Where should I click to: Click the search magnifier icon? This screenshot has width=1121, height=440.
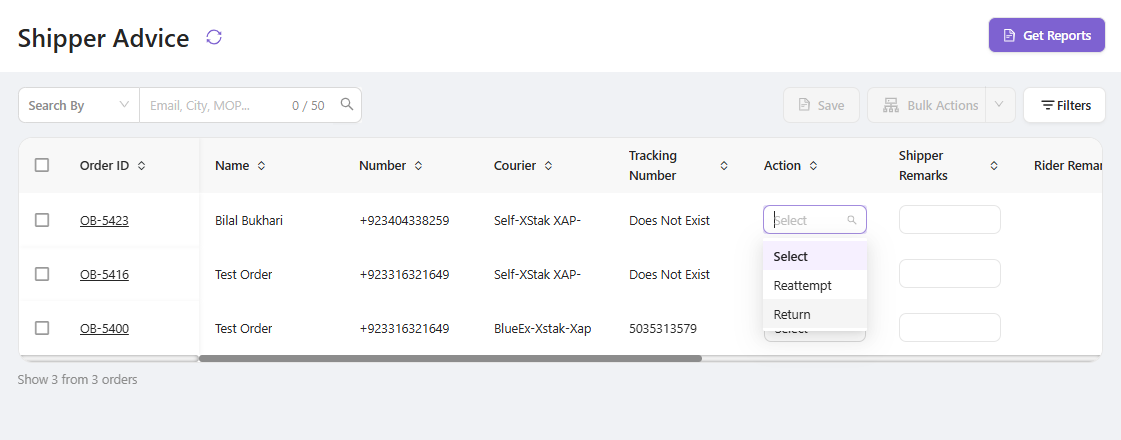click(x=347, y=104)
